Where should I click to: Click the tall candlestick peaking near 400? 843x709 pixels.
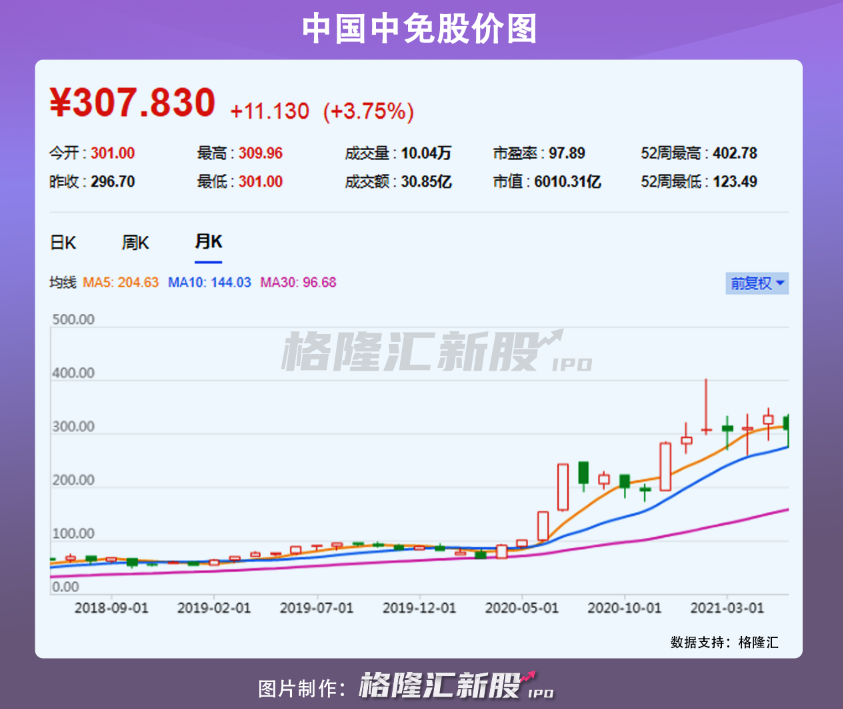(706, 407)
